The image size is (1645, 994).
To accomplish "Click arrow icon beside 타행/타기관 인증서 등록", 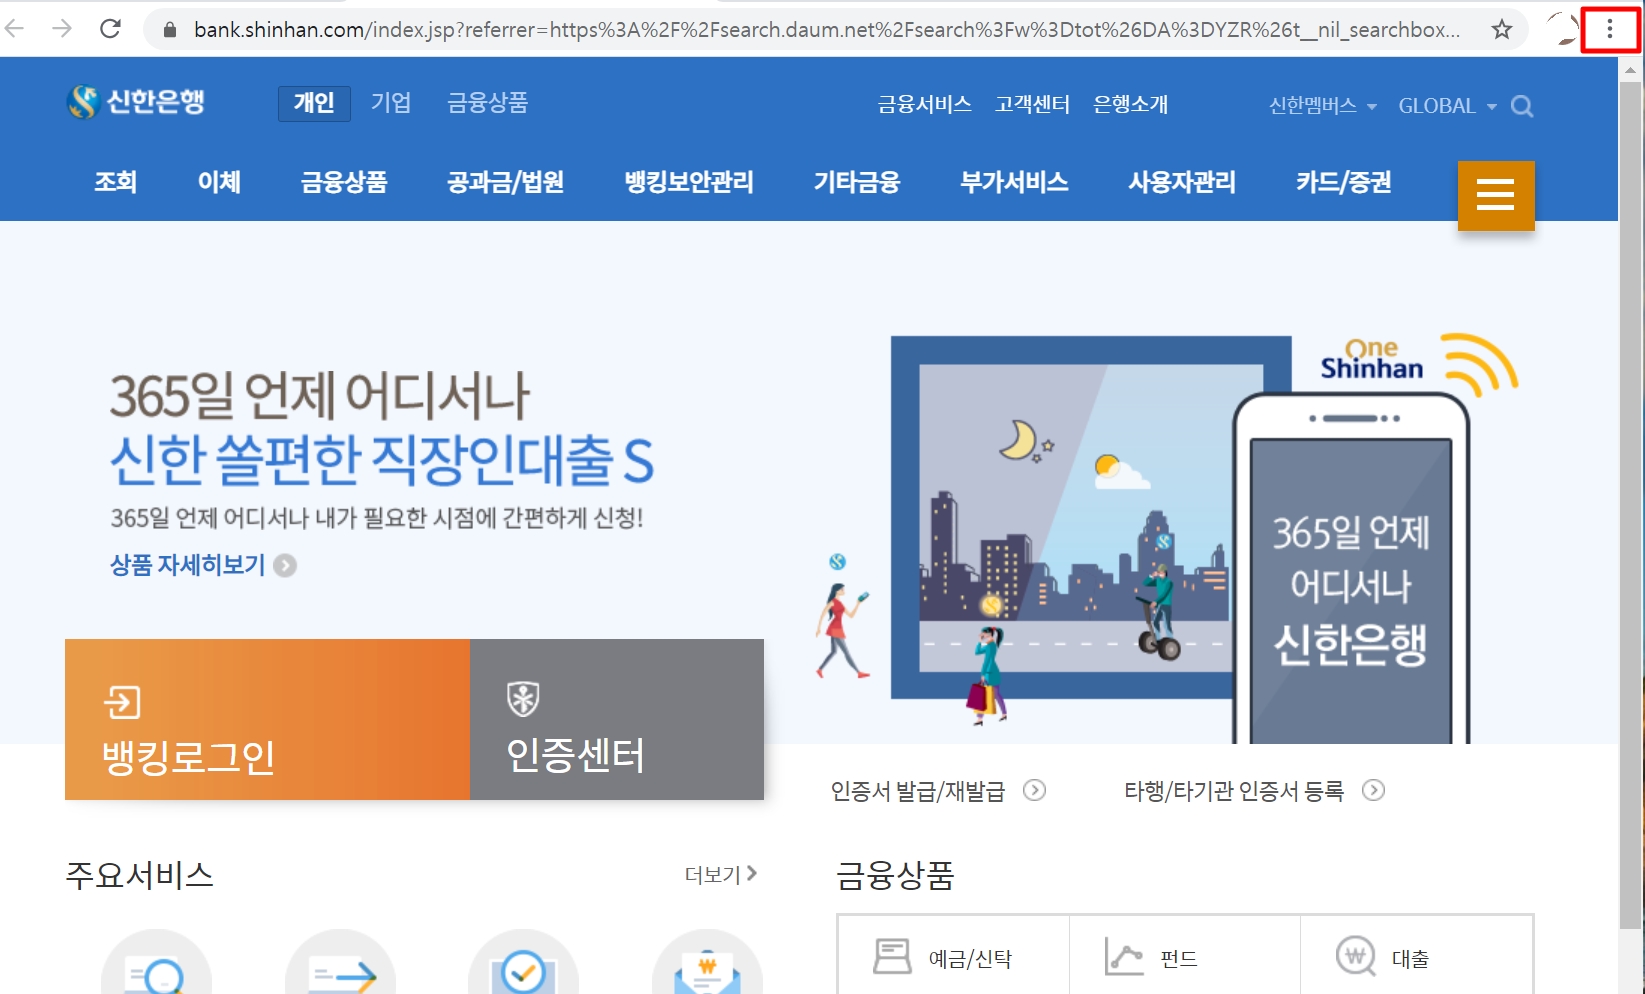I will [1374, 791].
